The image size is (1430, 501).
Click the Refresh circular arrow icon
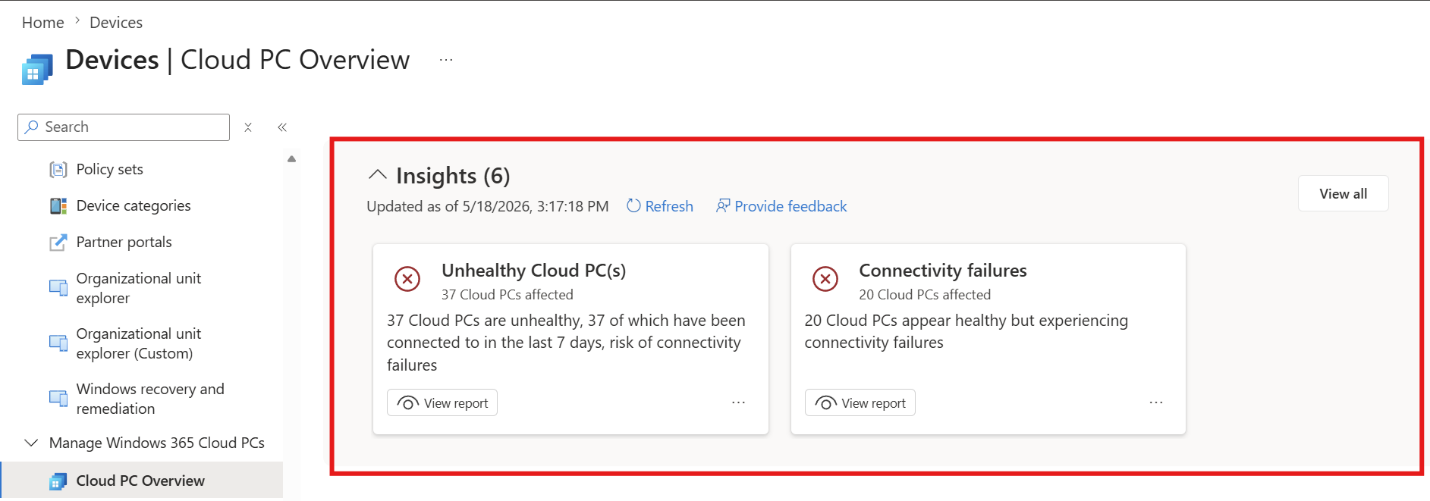pyautogui.click(x=633, y=206)
